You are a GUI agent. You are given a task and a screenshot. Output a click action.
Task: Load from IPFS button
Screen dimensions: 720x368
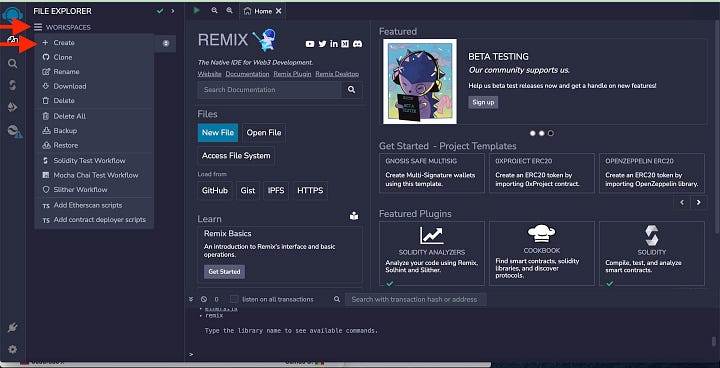(276, 191)
